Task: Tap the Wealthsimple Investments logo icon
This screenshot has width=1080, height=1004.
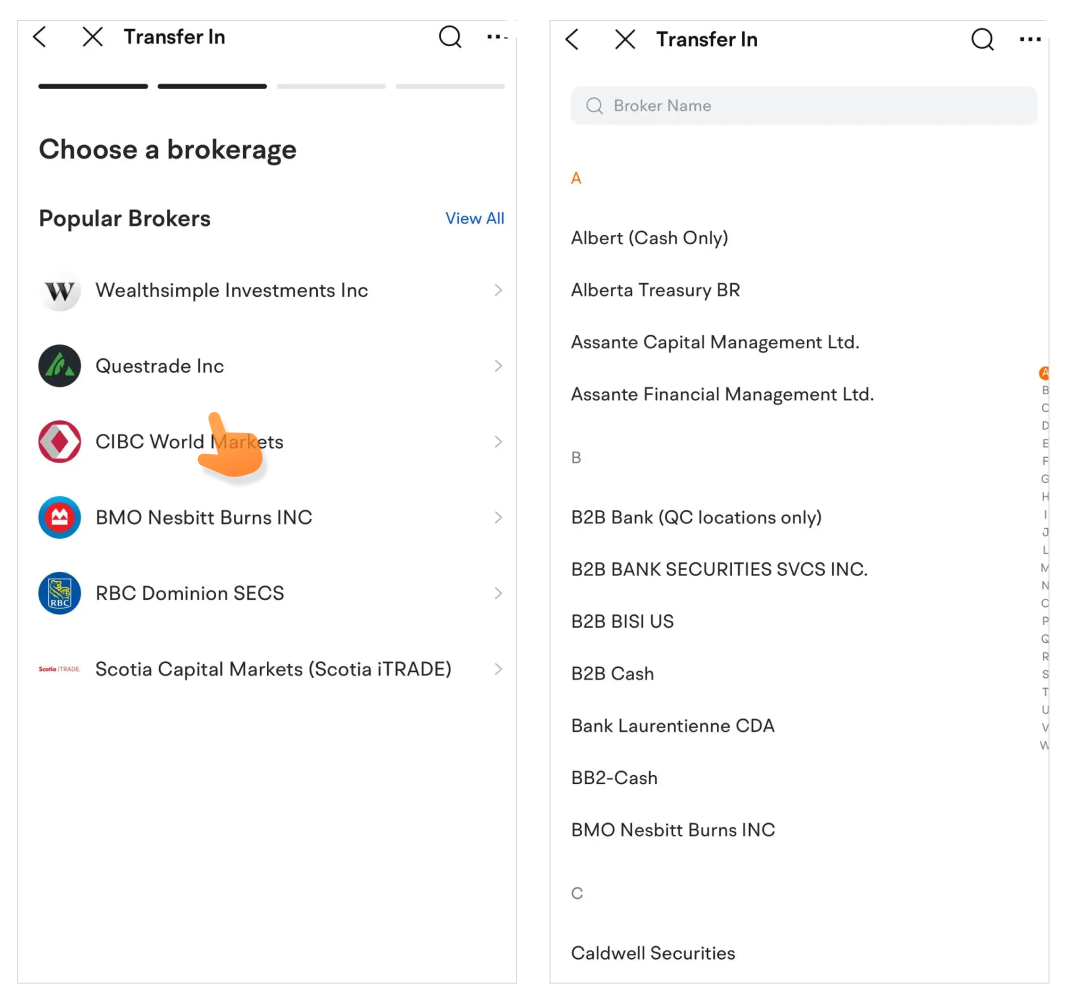Action: point(60,291)
